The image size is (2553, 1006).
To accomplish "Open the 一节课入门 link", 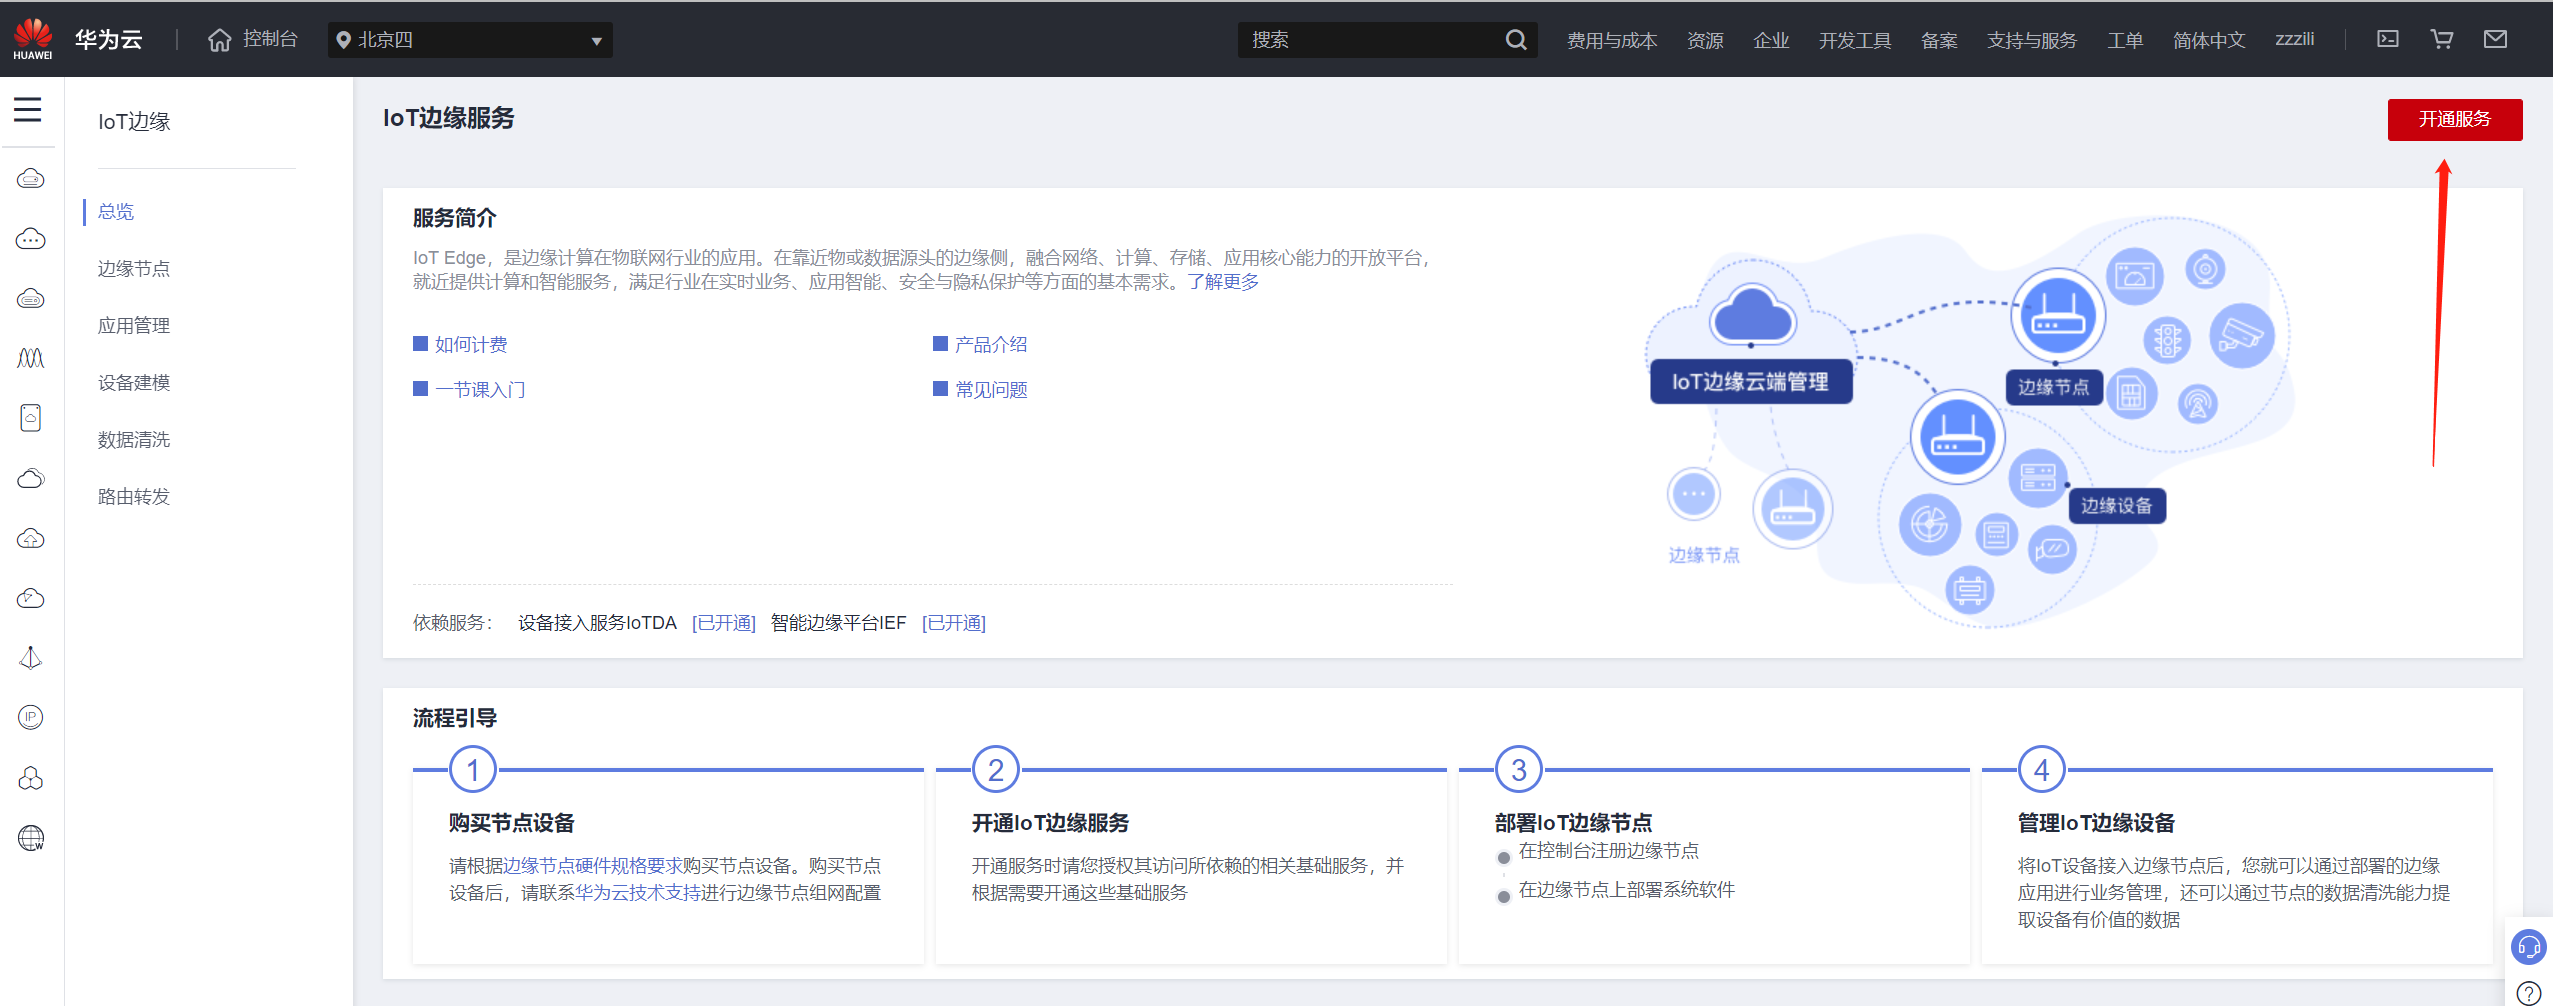I will pos(480,390).
